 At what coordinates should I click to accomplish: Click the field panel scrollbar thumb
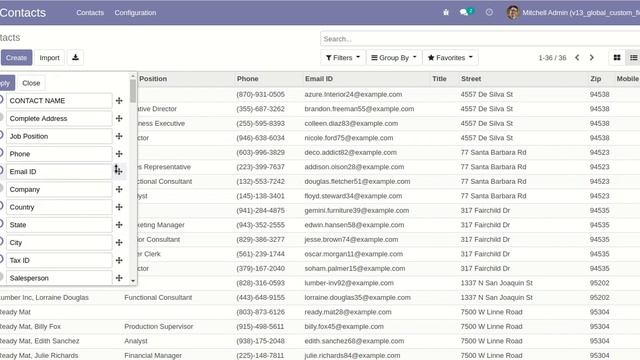[x=133, y=91]
